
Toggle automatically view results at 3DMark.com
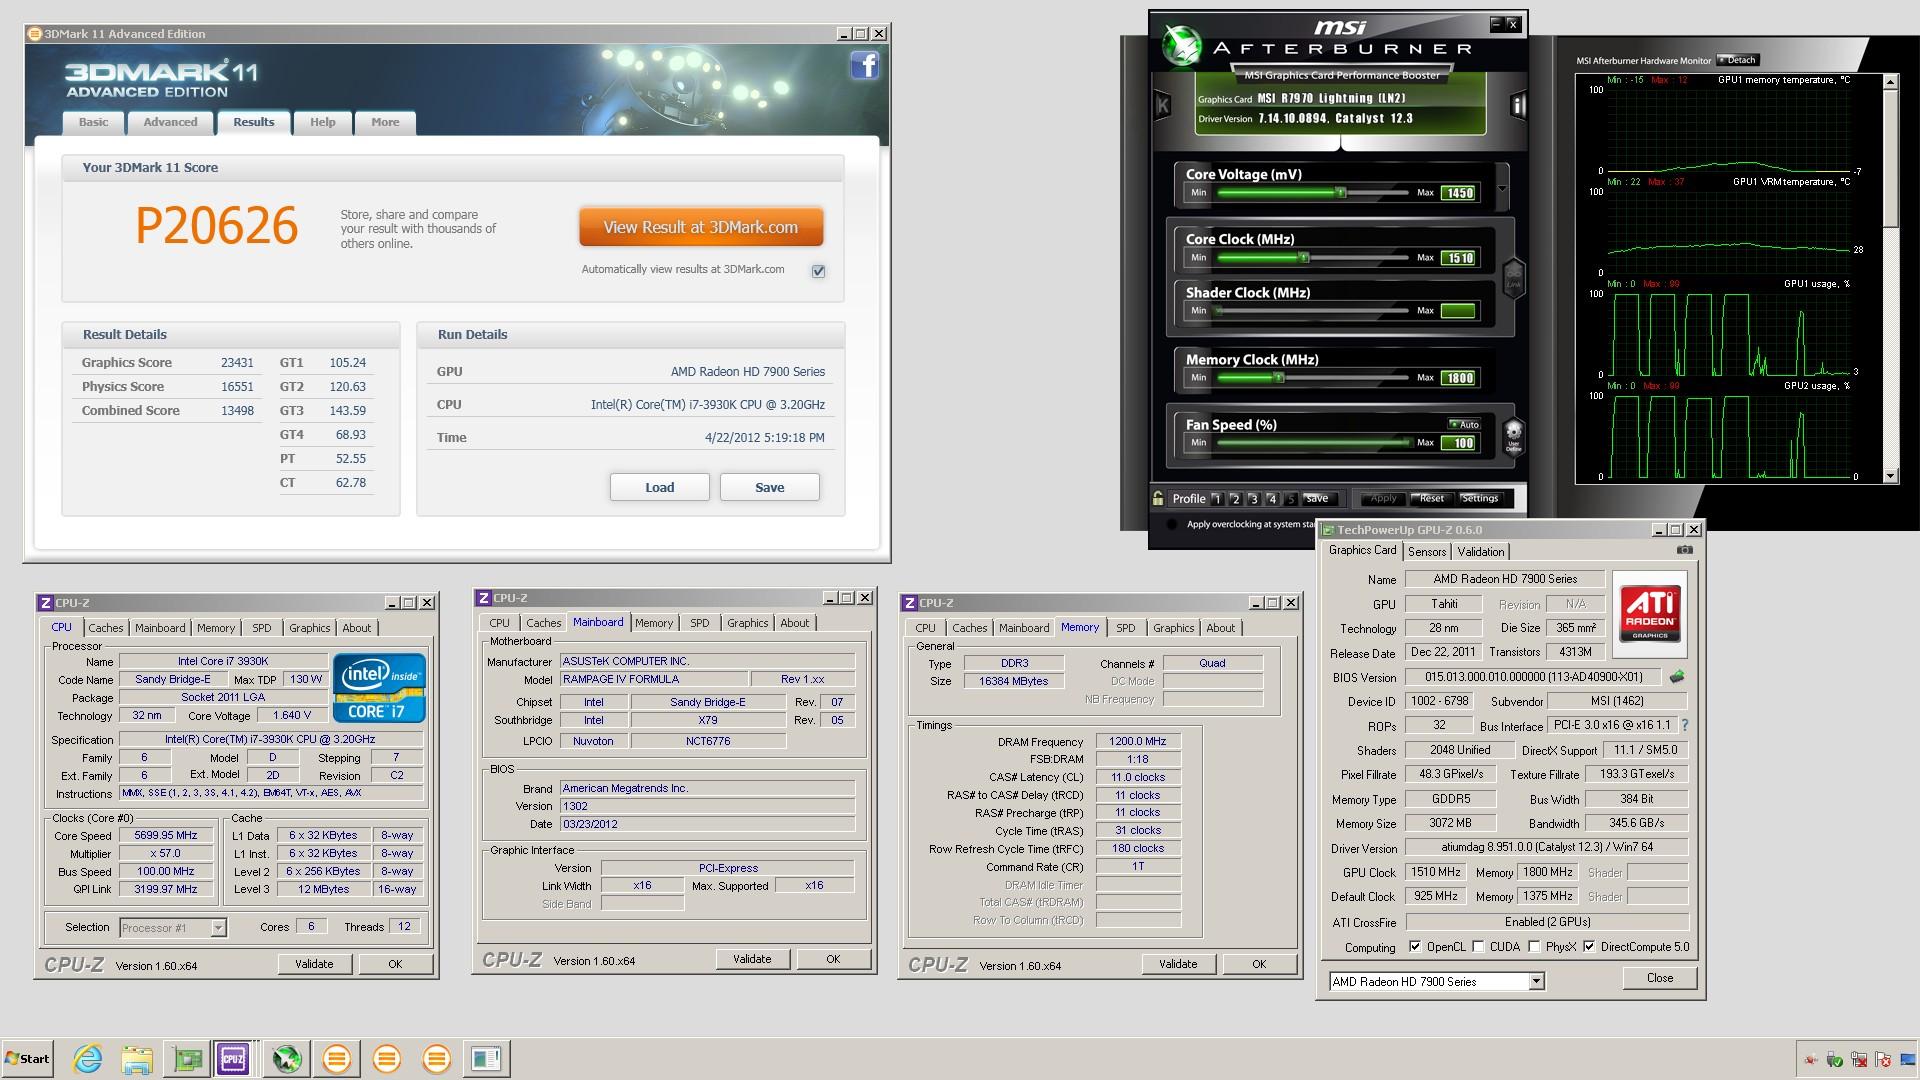click(819, 271)
